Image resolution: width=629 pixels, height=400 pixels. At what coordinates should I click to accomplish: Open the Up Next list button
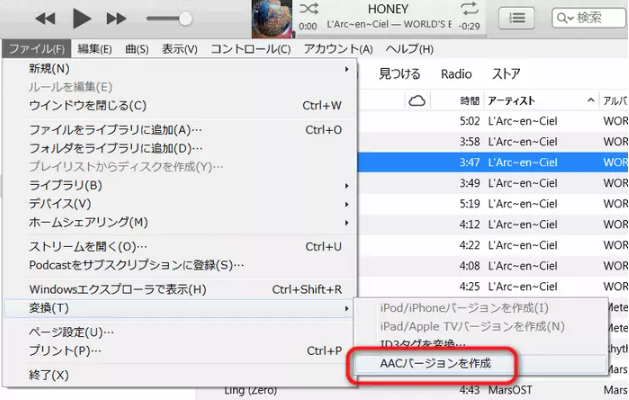pos(516,18)
